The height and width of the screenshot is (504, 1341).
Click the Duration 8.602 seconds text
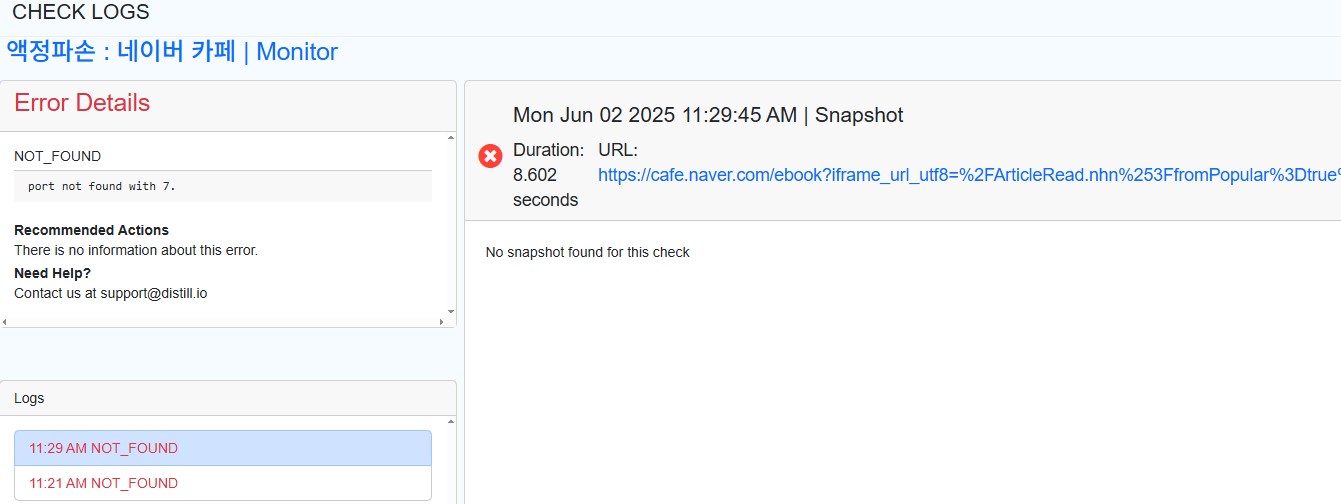(549, 175)
